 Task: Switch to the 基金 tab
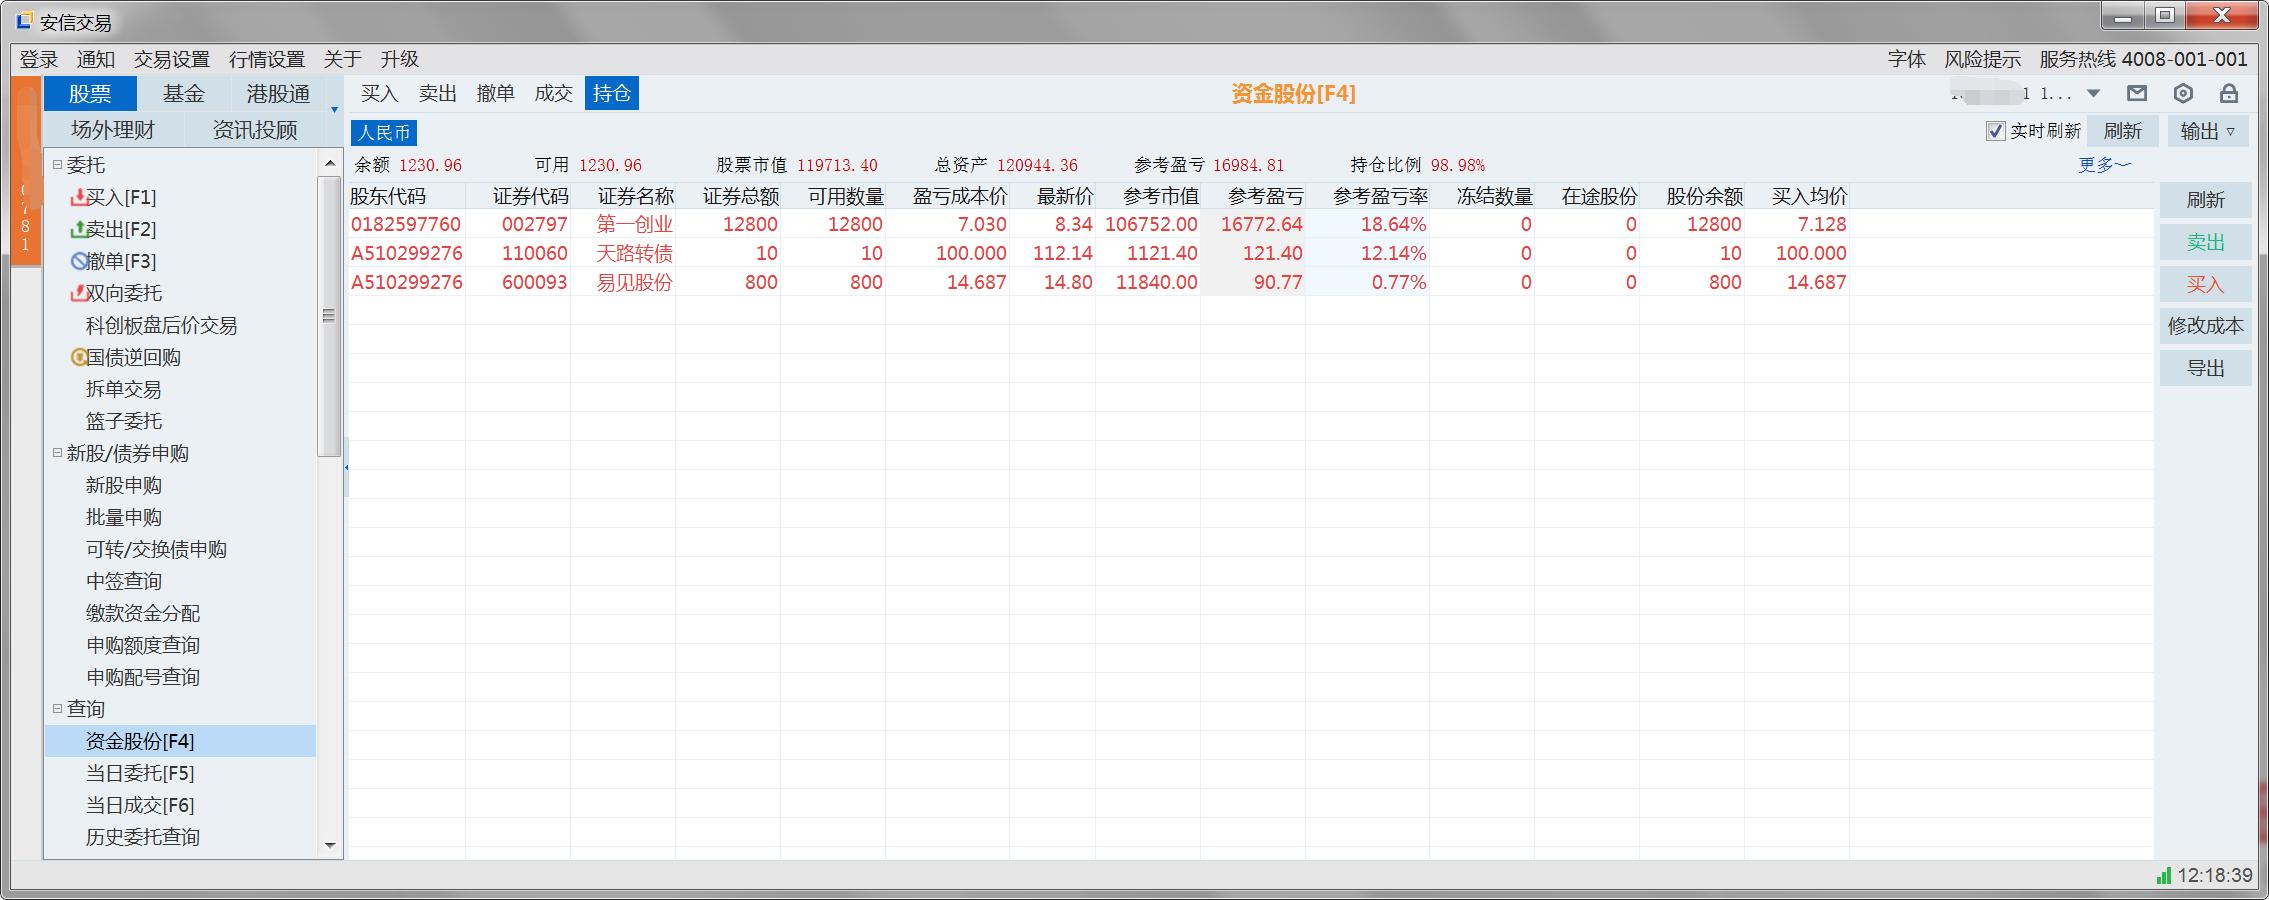pyautogui.click(x=184, y=93)
